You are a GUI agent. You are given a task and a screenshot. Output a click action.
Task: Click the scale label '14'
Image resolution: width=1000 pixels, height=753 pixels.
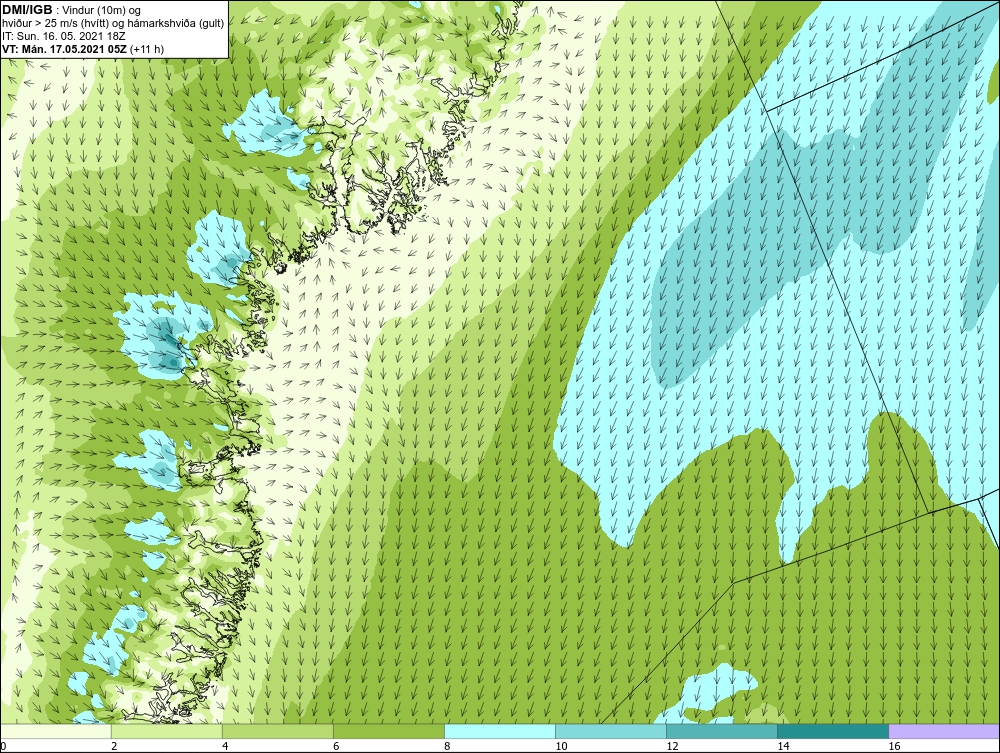coord(783,746)
